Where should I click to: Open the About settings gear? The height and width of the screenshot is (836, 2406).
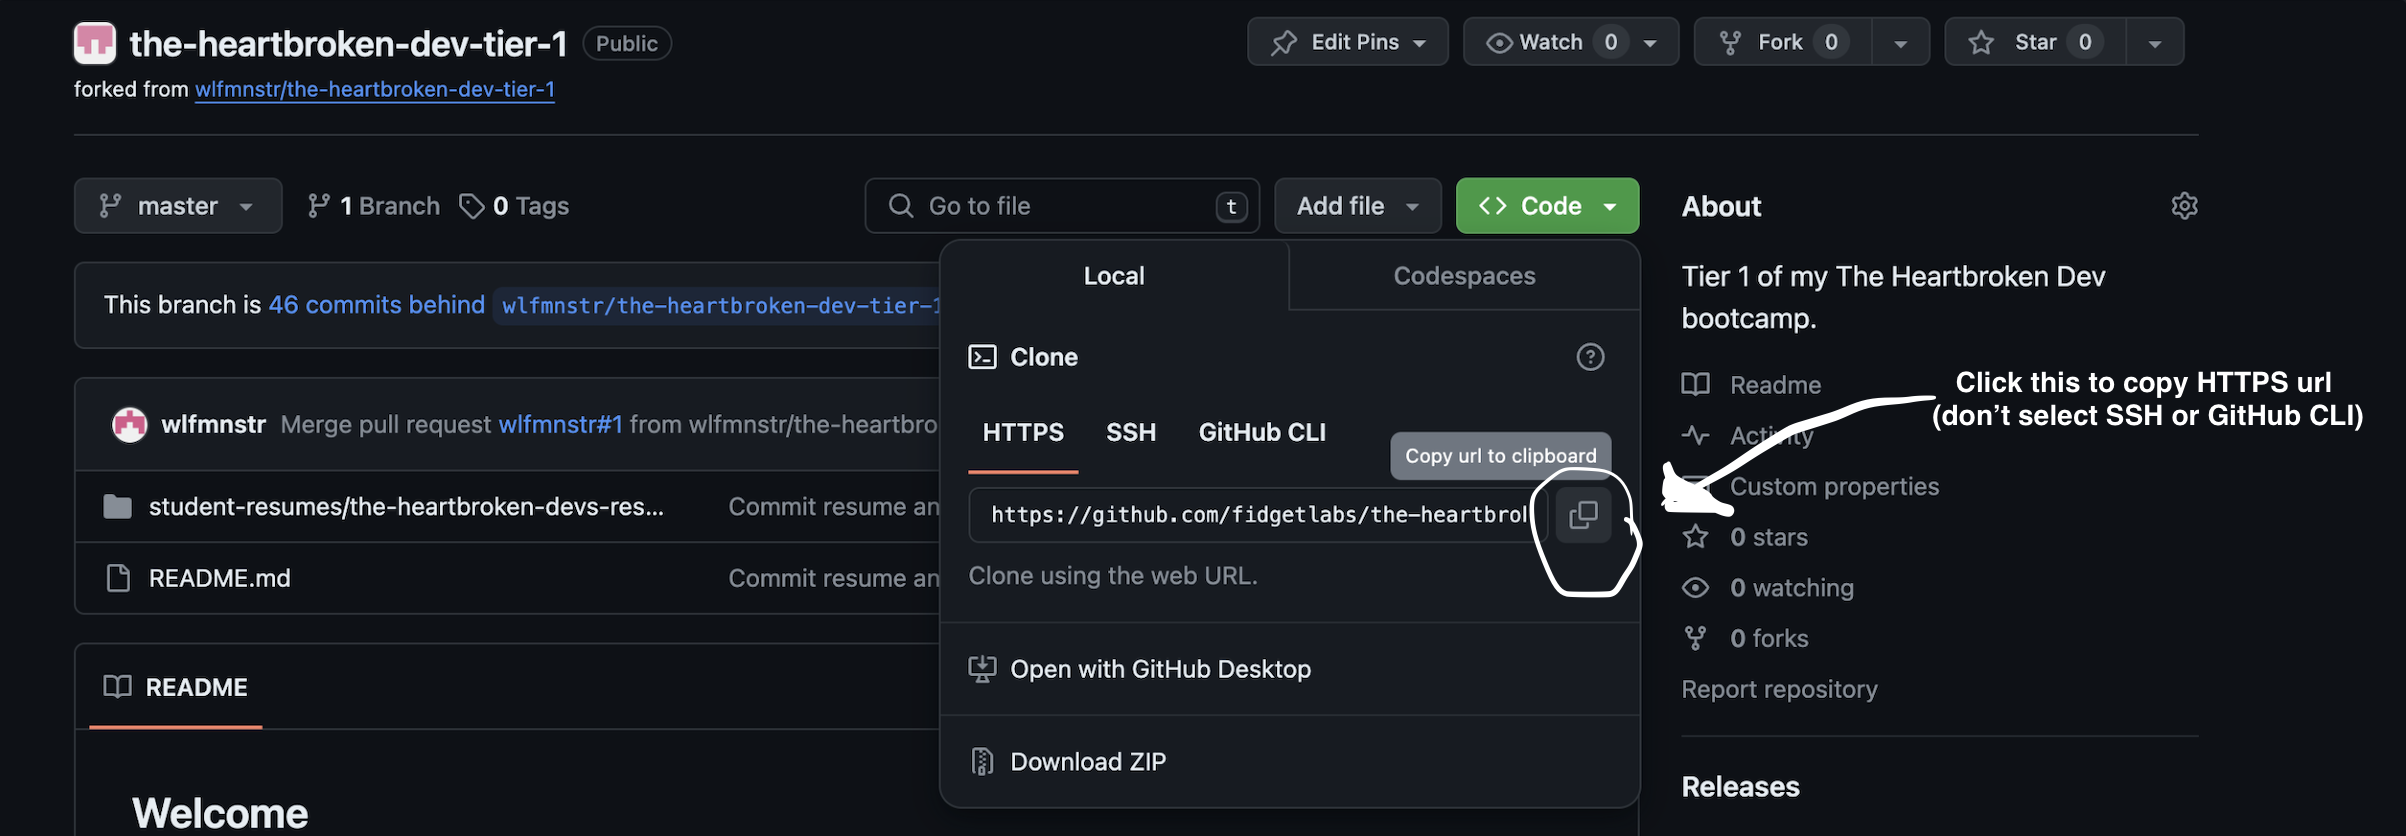click(x=2184, y=206)
